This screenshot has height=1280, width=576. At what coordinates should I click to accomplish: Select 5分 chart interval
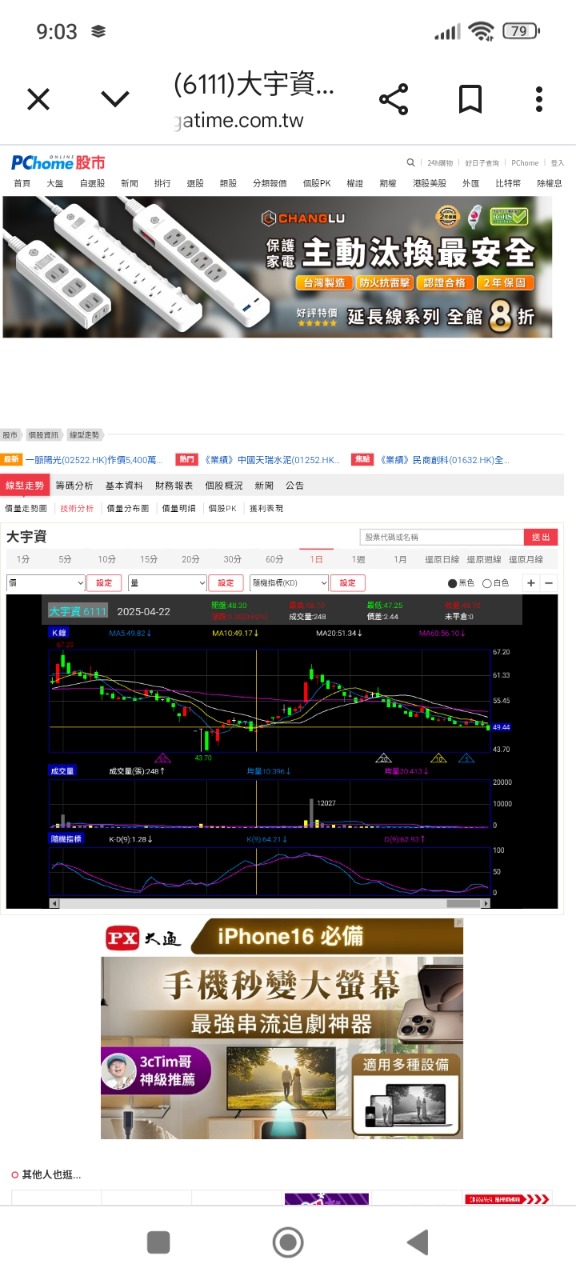65,559
